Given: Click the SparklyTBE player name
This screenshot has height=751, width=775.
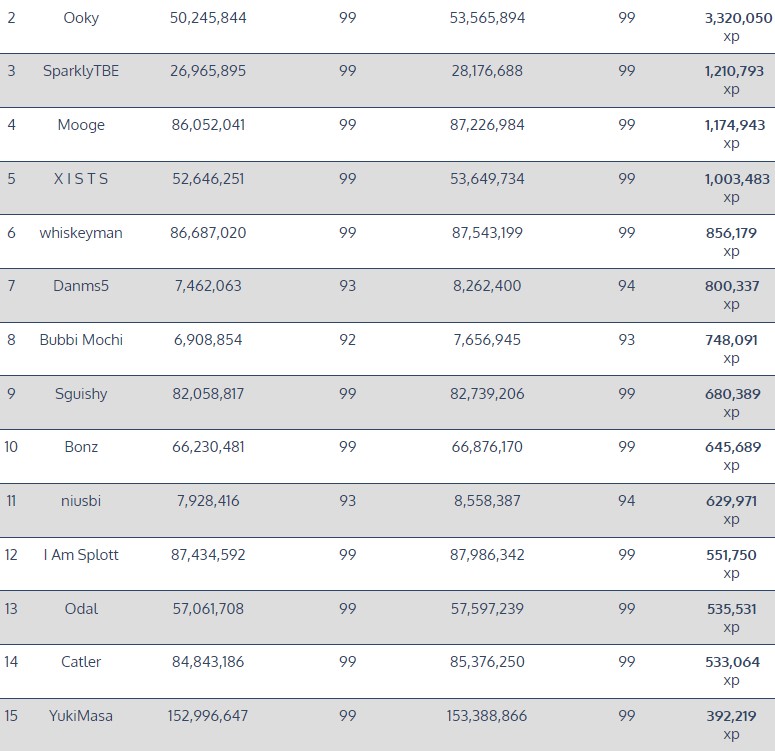Looking at the screenshot, I should [x=81, y=71].
